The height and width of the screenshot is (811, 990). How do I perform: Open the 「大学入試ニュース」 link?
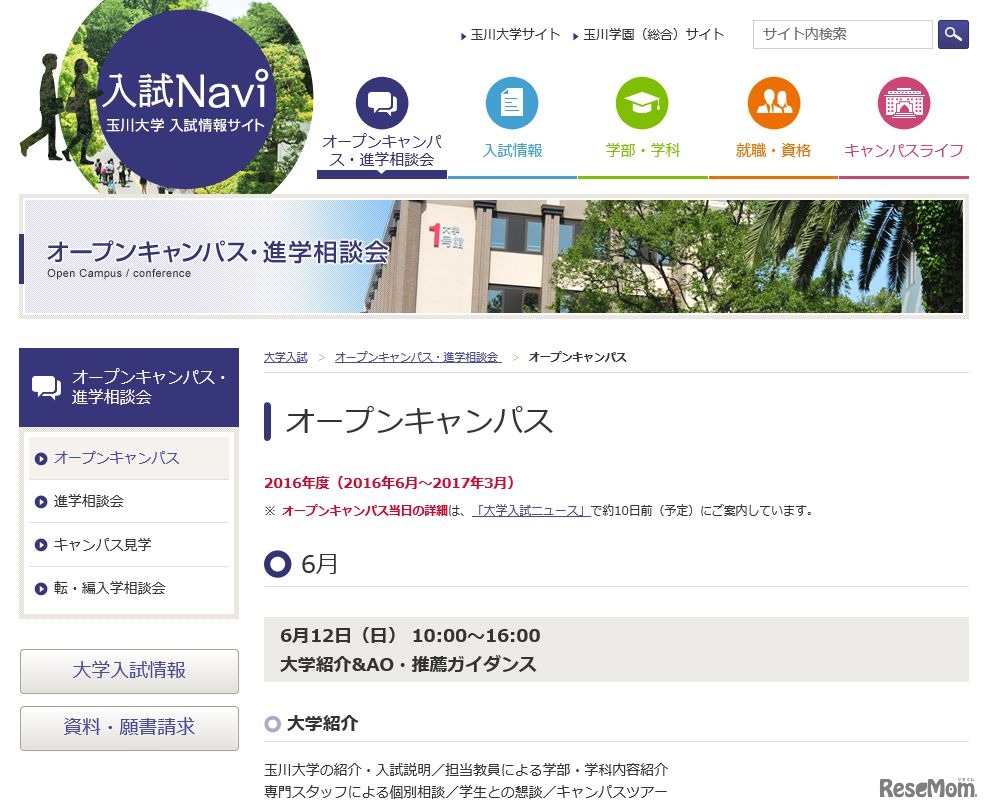click(x=531, y=508)
